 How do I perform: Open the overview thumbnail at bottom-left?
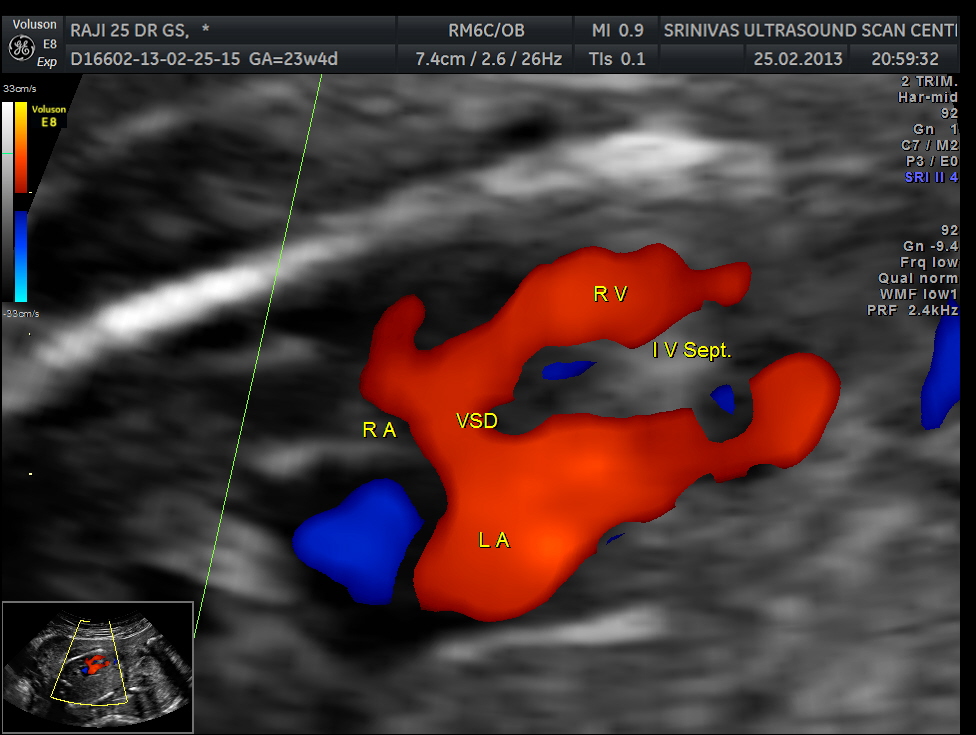point(97,666)
